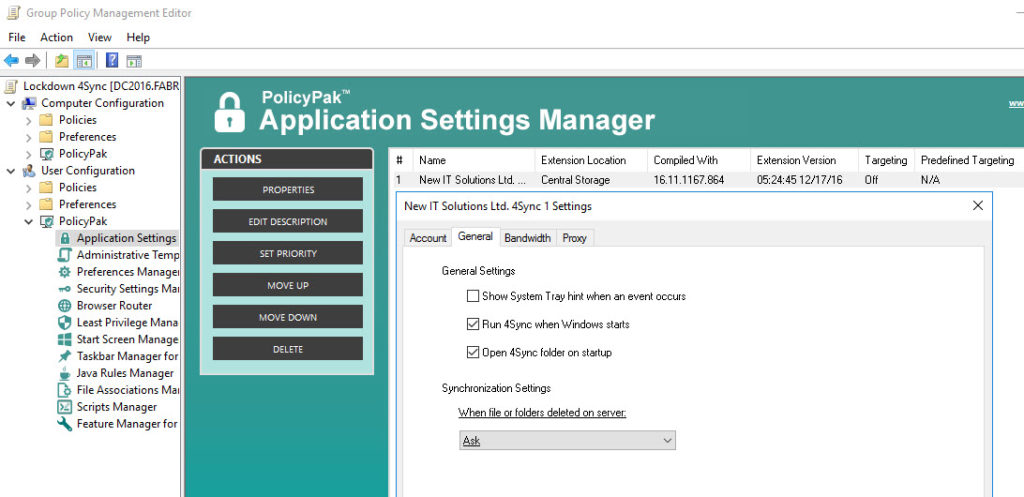Click the Predefined Targeting column header
The height and width of the screenshot is (497, 1024).
pyautogui.click(x=969, y=161)
